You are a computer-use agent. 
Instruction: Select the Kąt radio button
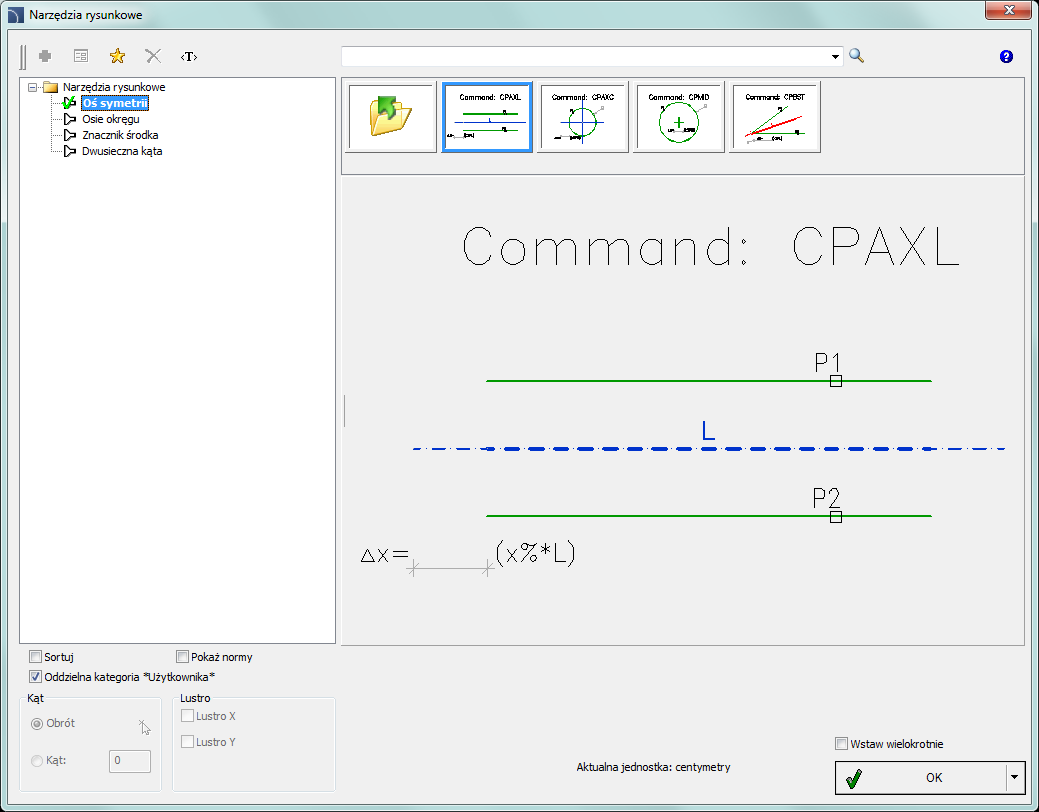pyautogui.click(x=37, y=761)
